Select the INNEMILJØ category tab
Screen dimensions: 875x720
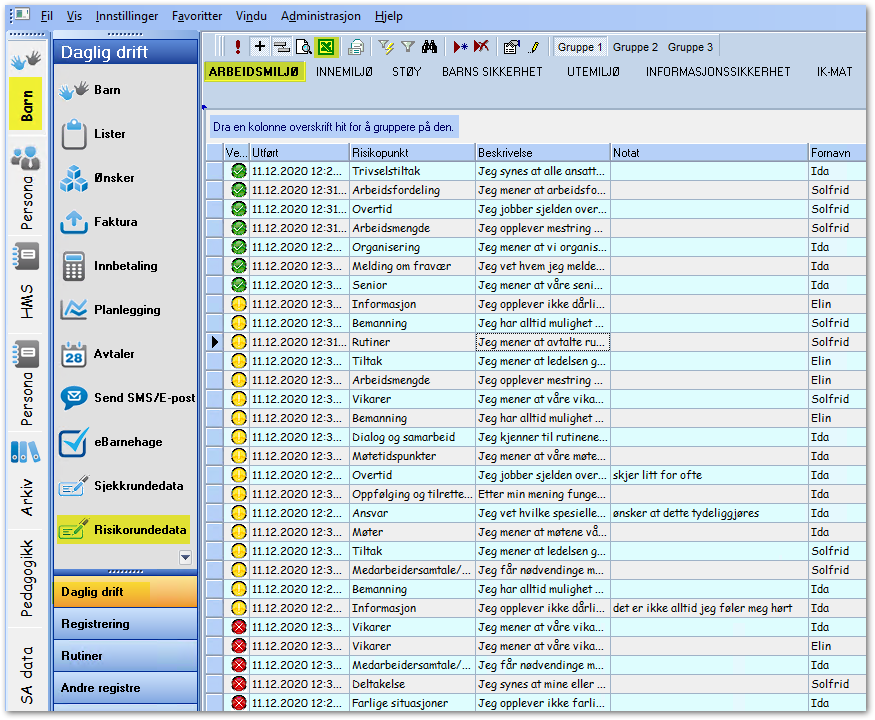pos(344,71)
